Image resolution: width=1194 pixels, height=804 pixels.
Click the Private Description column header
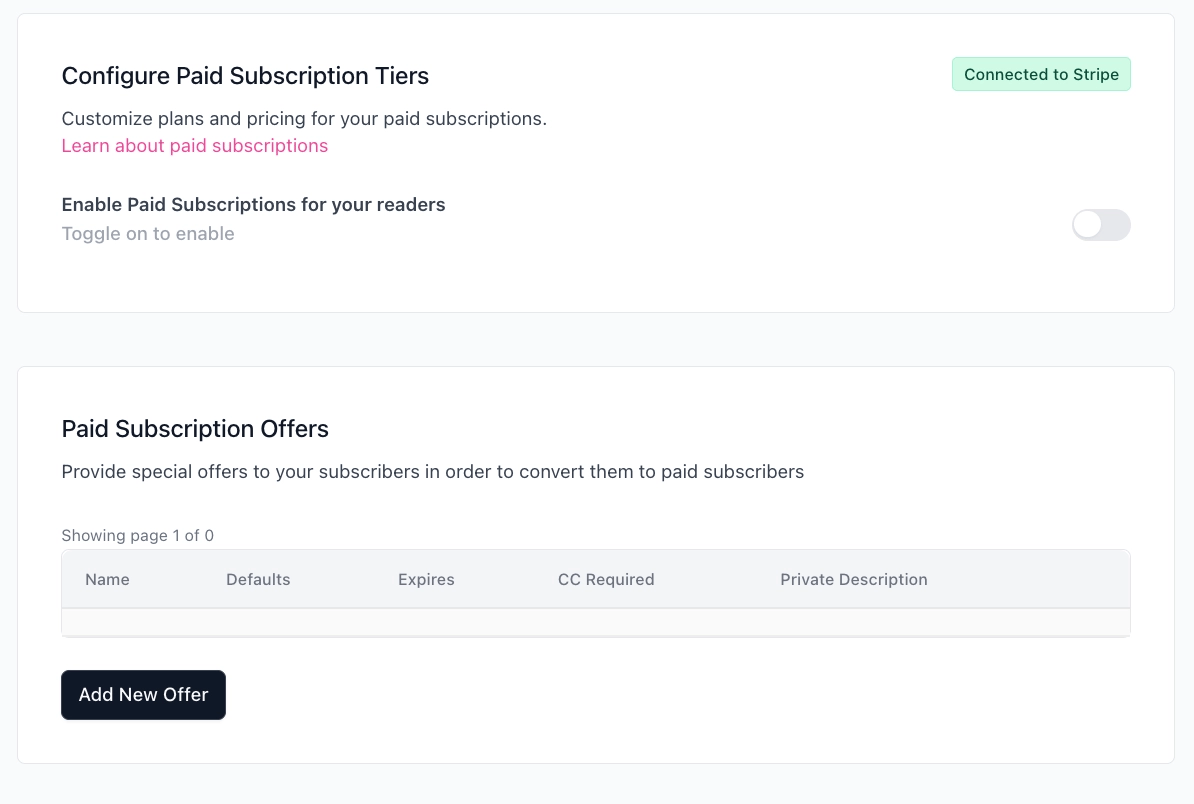854,580
